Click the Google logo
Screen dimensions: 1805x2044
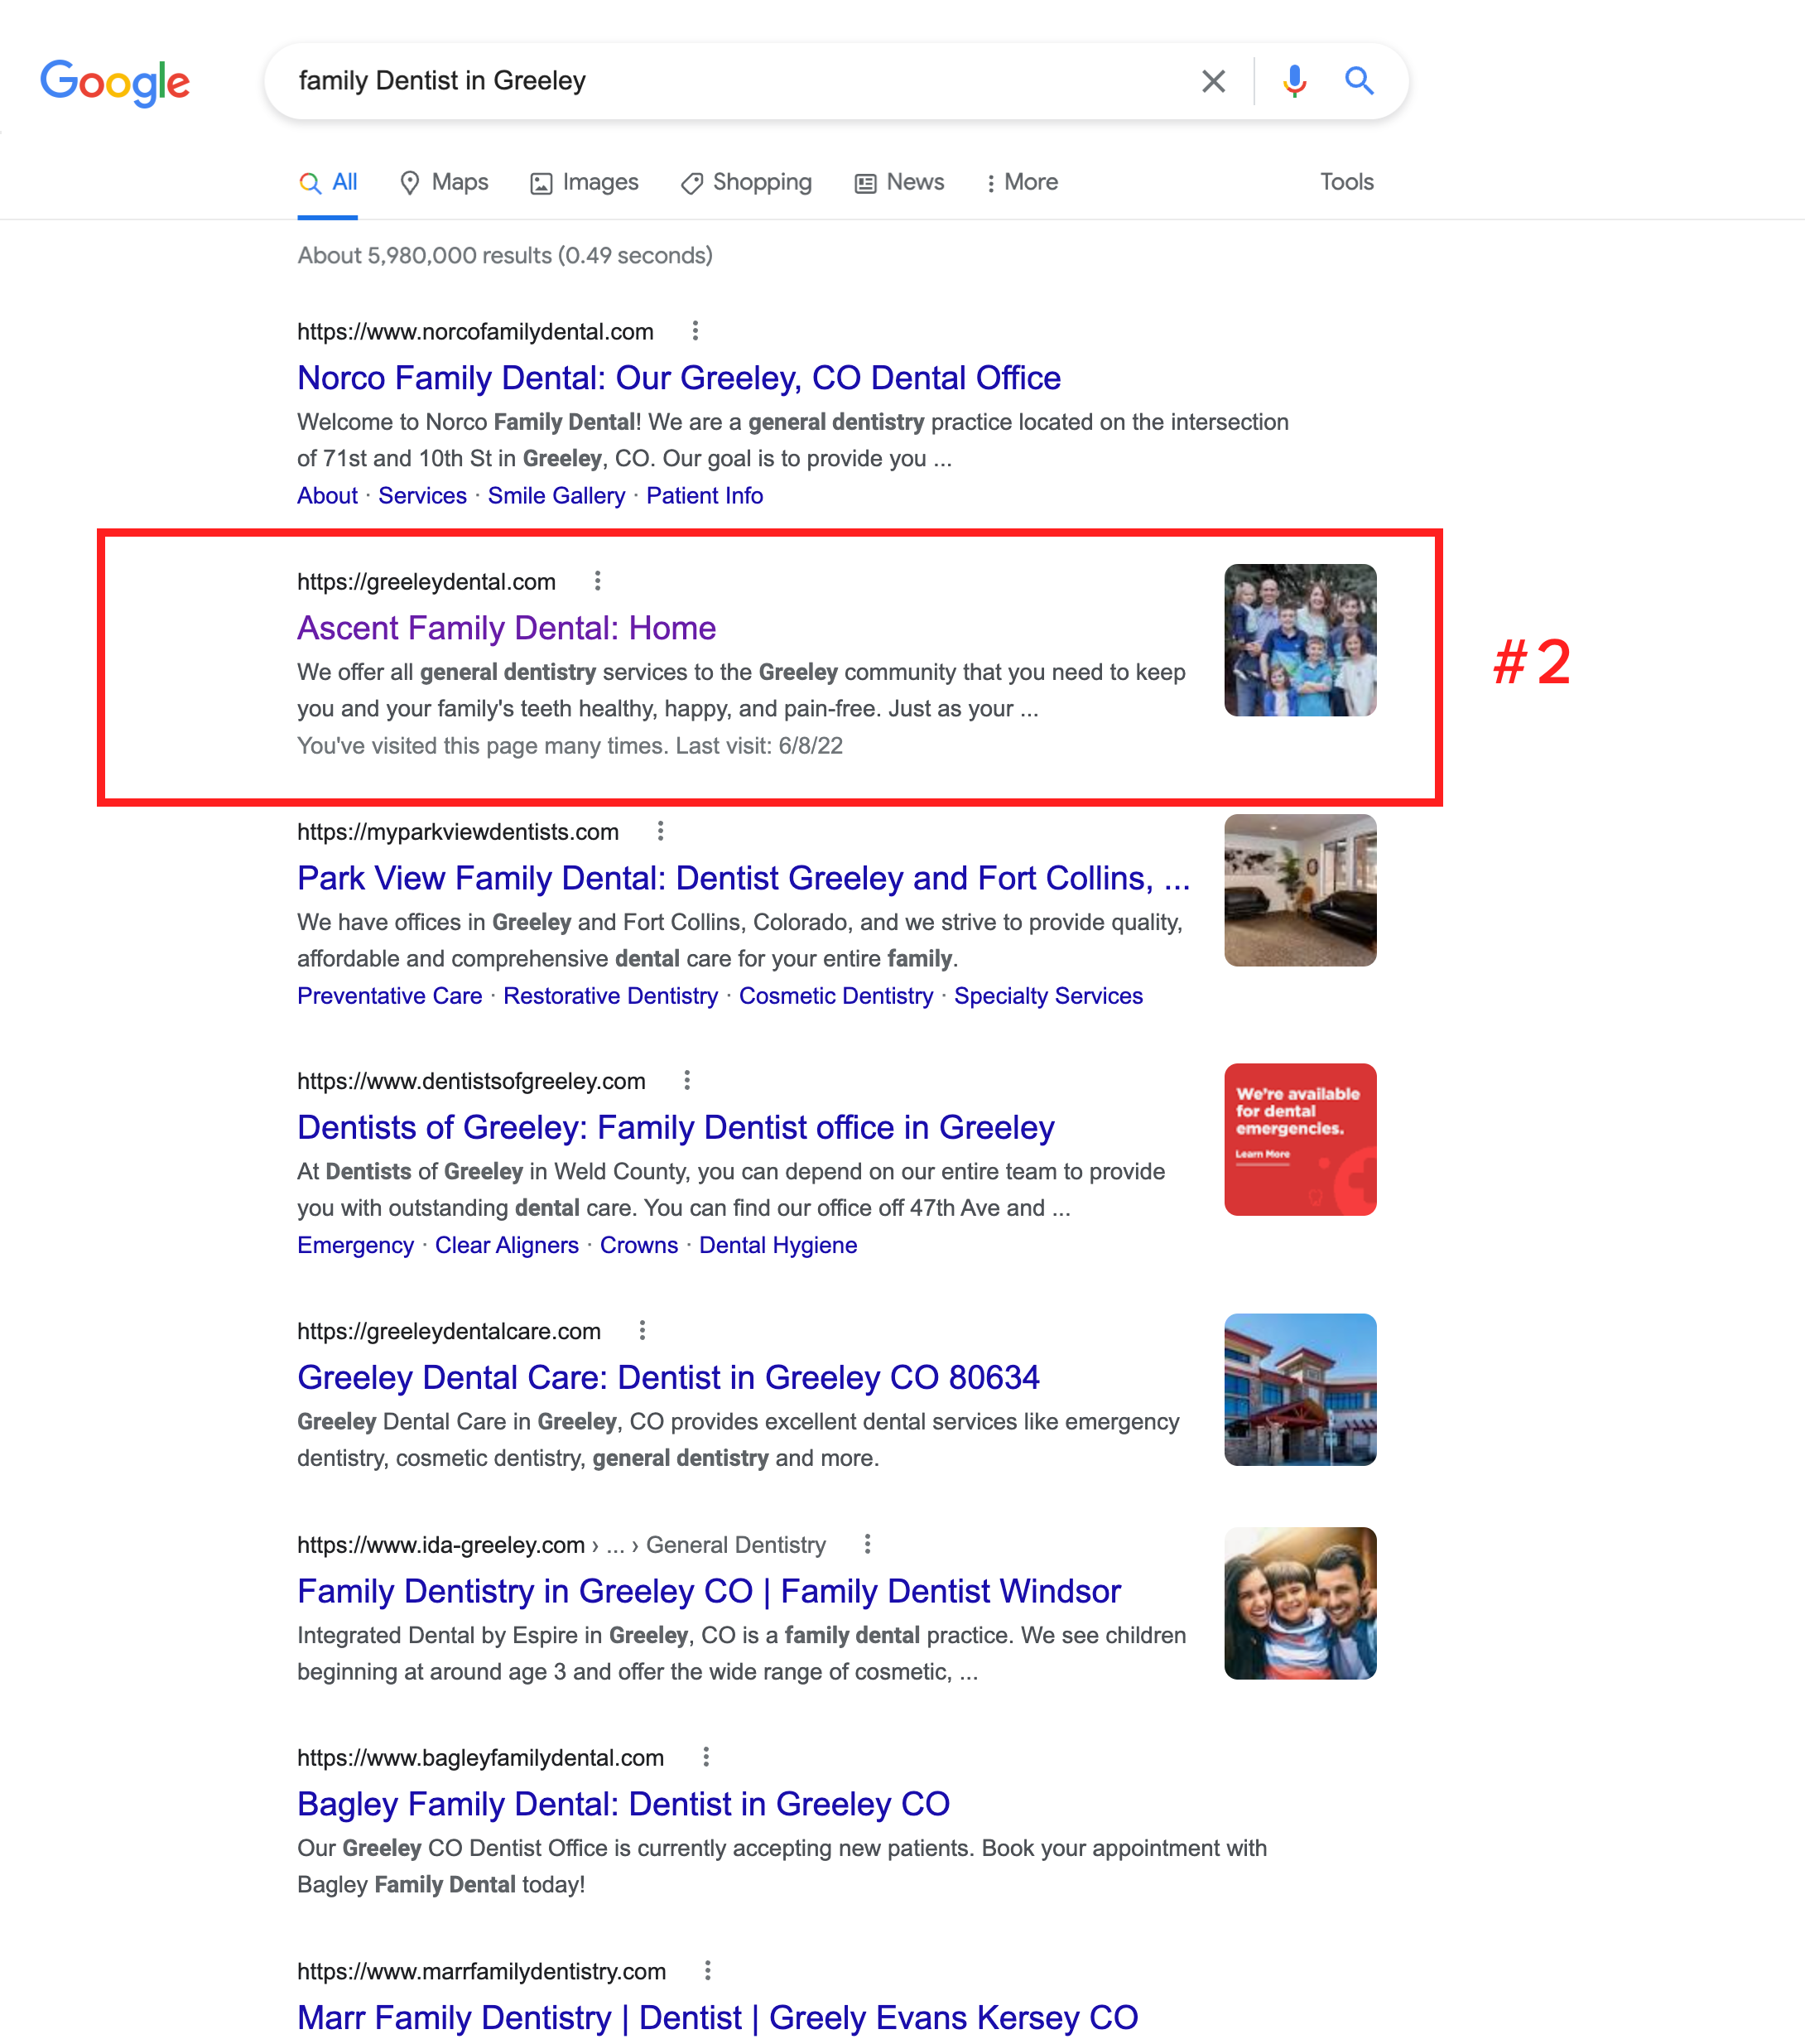coord(115,82)
